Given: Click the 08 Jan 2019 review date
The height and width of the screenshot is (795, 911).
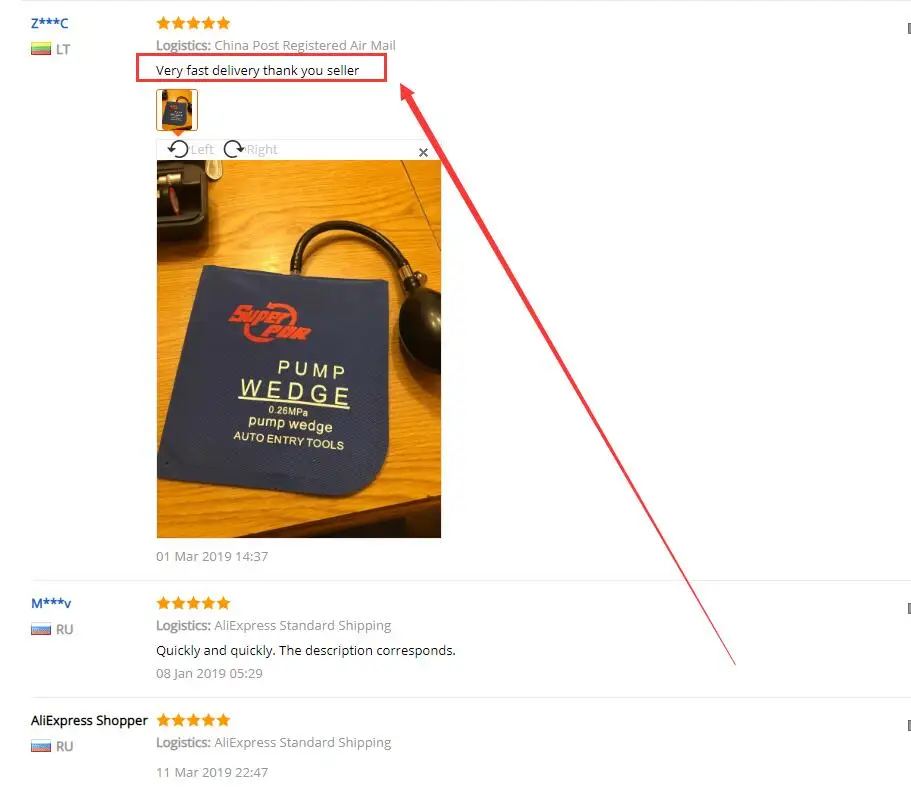Looking at the screenshot, I should 209,674.
